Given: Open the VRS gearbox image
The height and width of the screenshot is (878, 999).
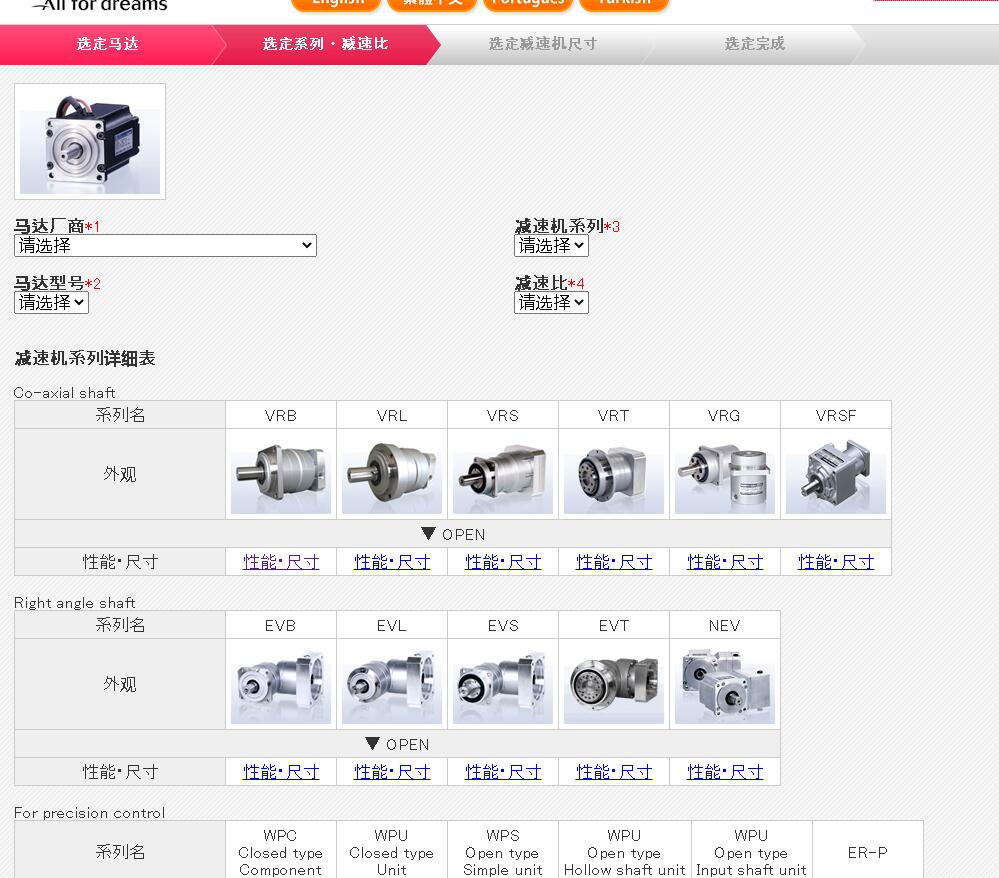Looking at the screenshot, I should (x=502, y=473).
